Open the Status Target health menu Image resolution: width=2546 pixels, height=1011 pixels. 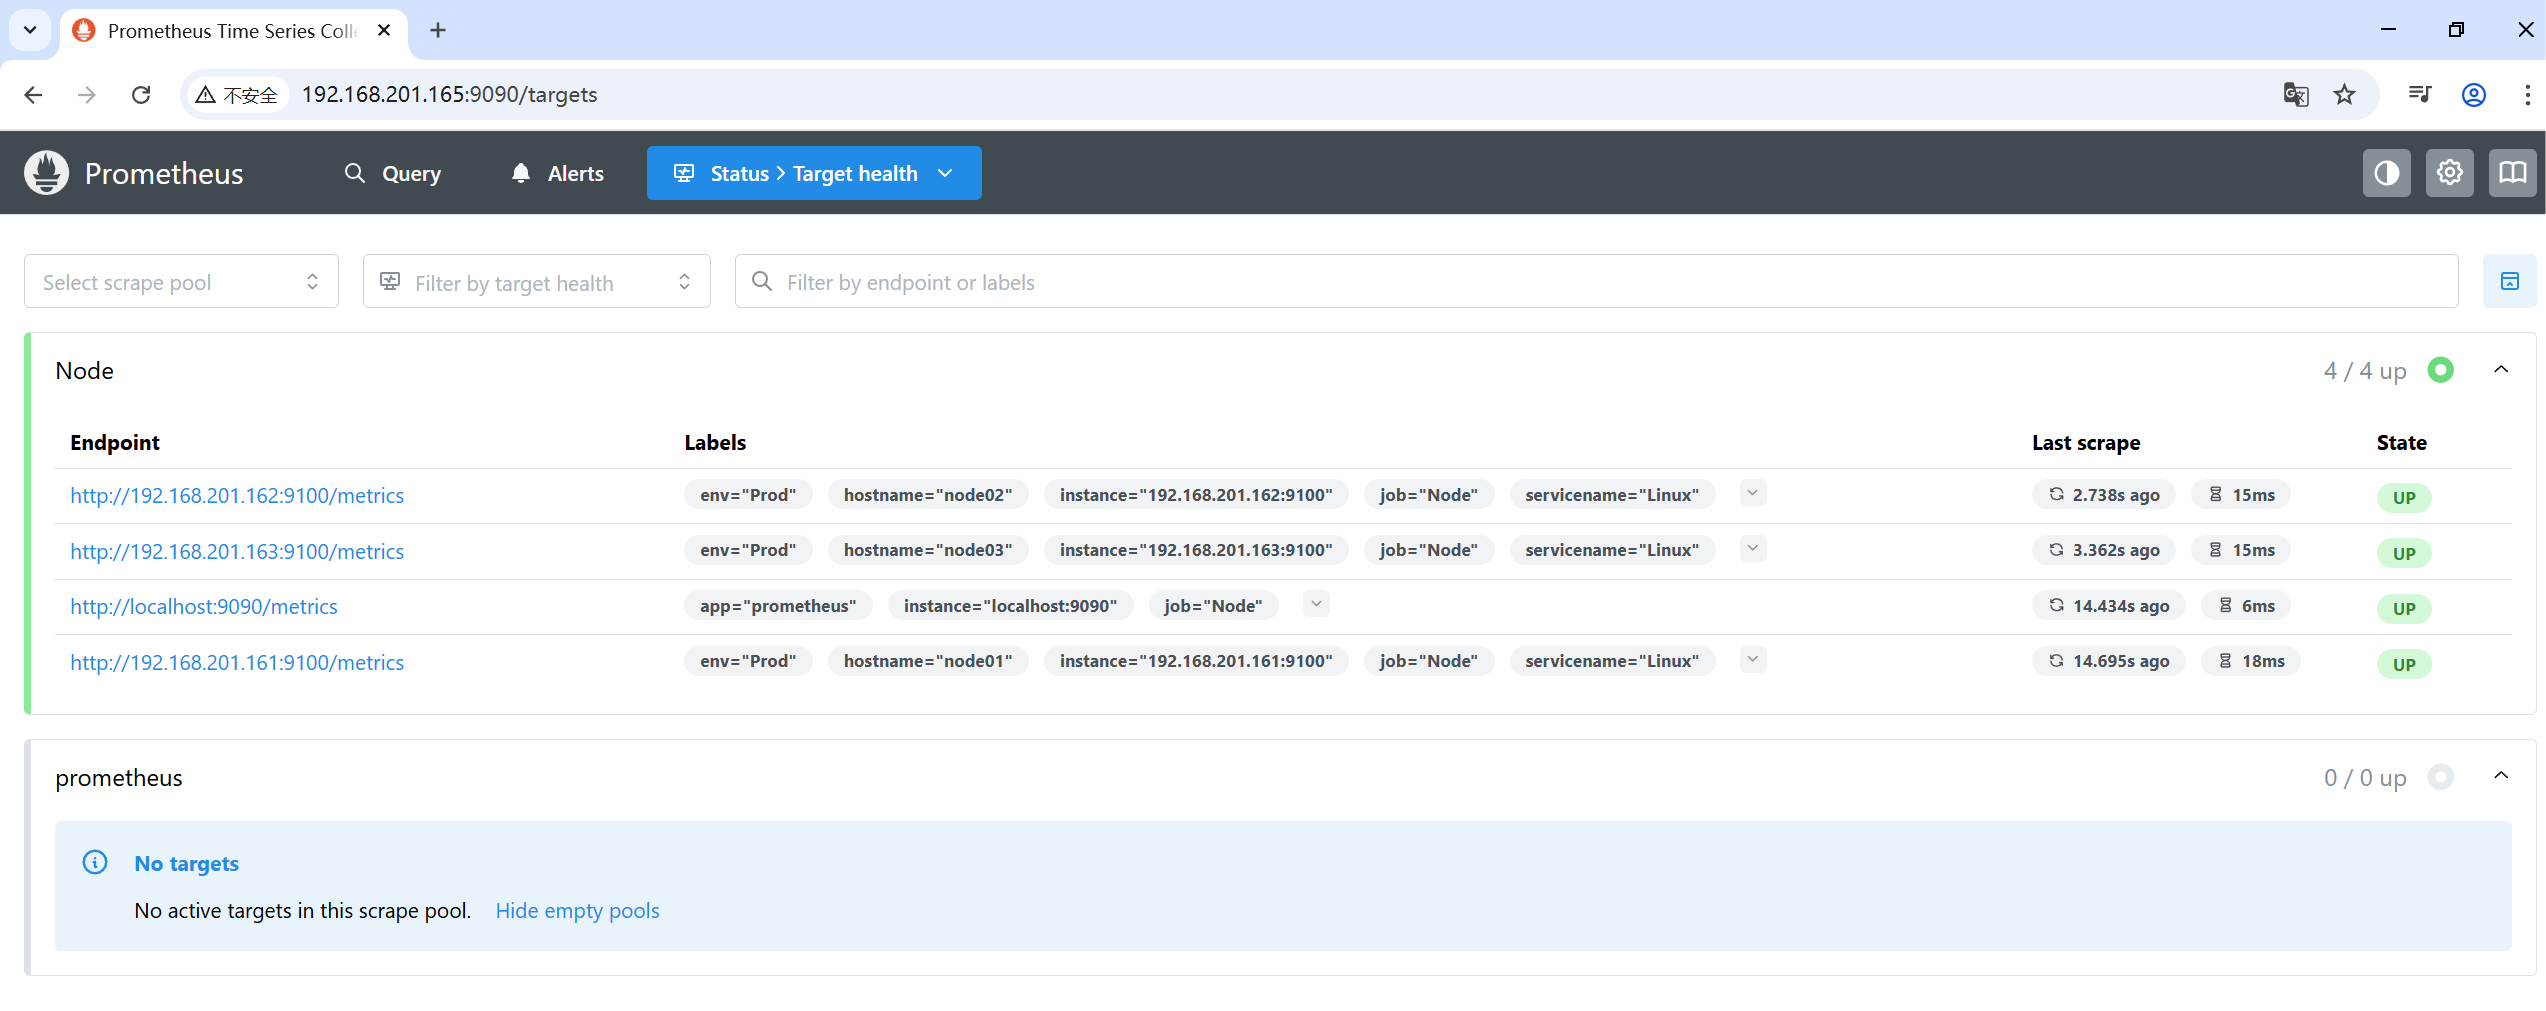click(814, 173)
